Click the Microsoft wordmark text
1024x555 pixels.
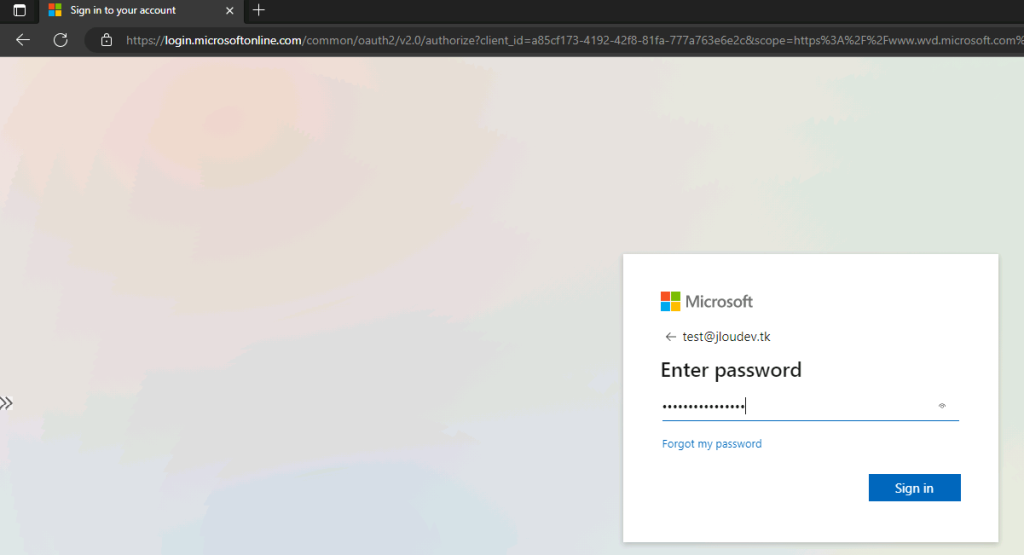[x=718, y=301]
